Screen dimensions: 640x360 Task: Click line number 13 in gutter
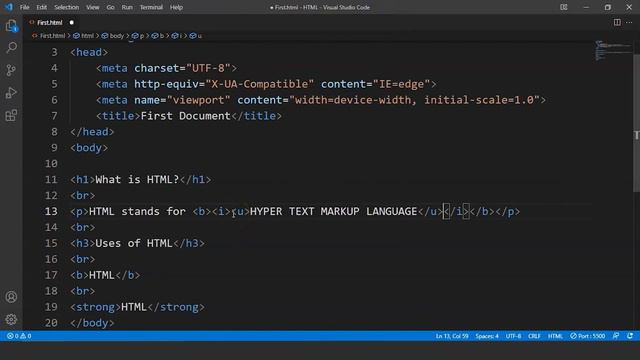51,211
